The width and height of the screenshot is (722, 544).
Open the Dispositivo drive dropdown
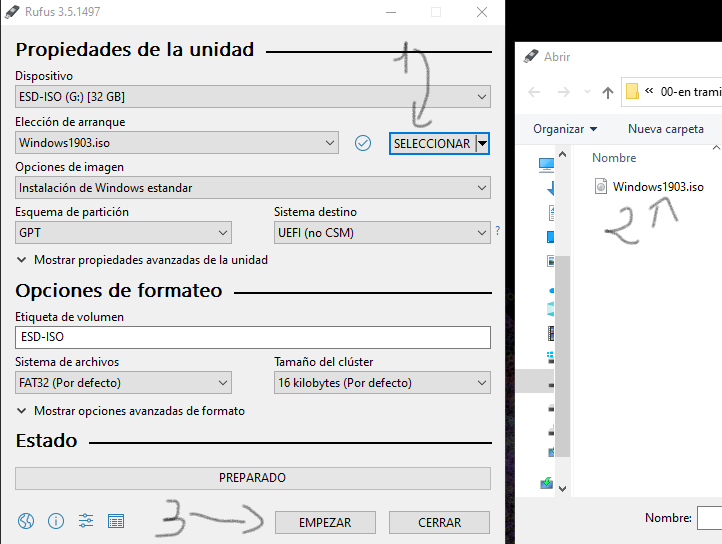tap(253, 97)
